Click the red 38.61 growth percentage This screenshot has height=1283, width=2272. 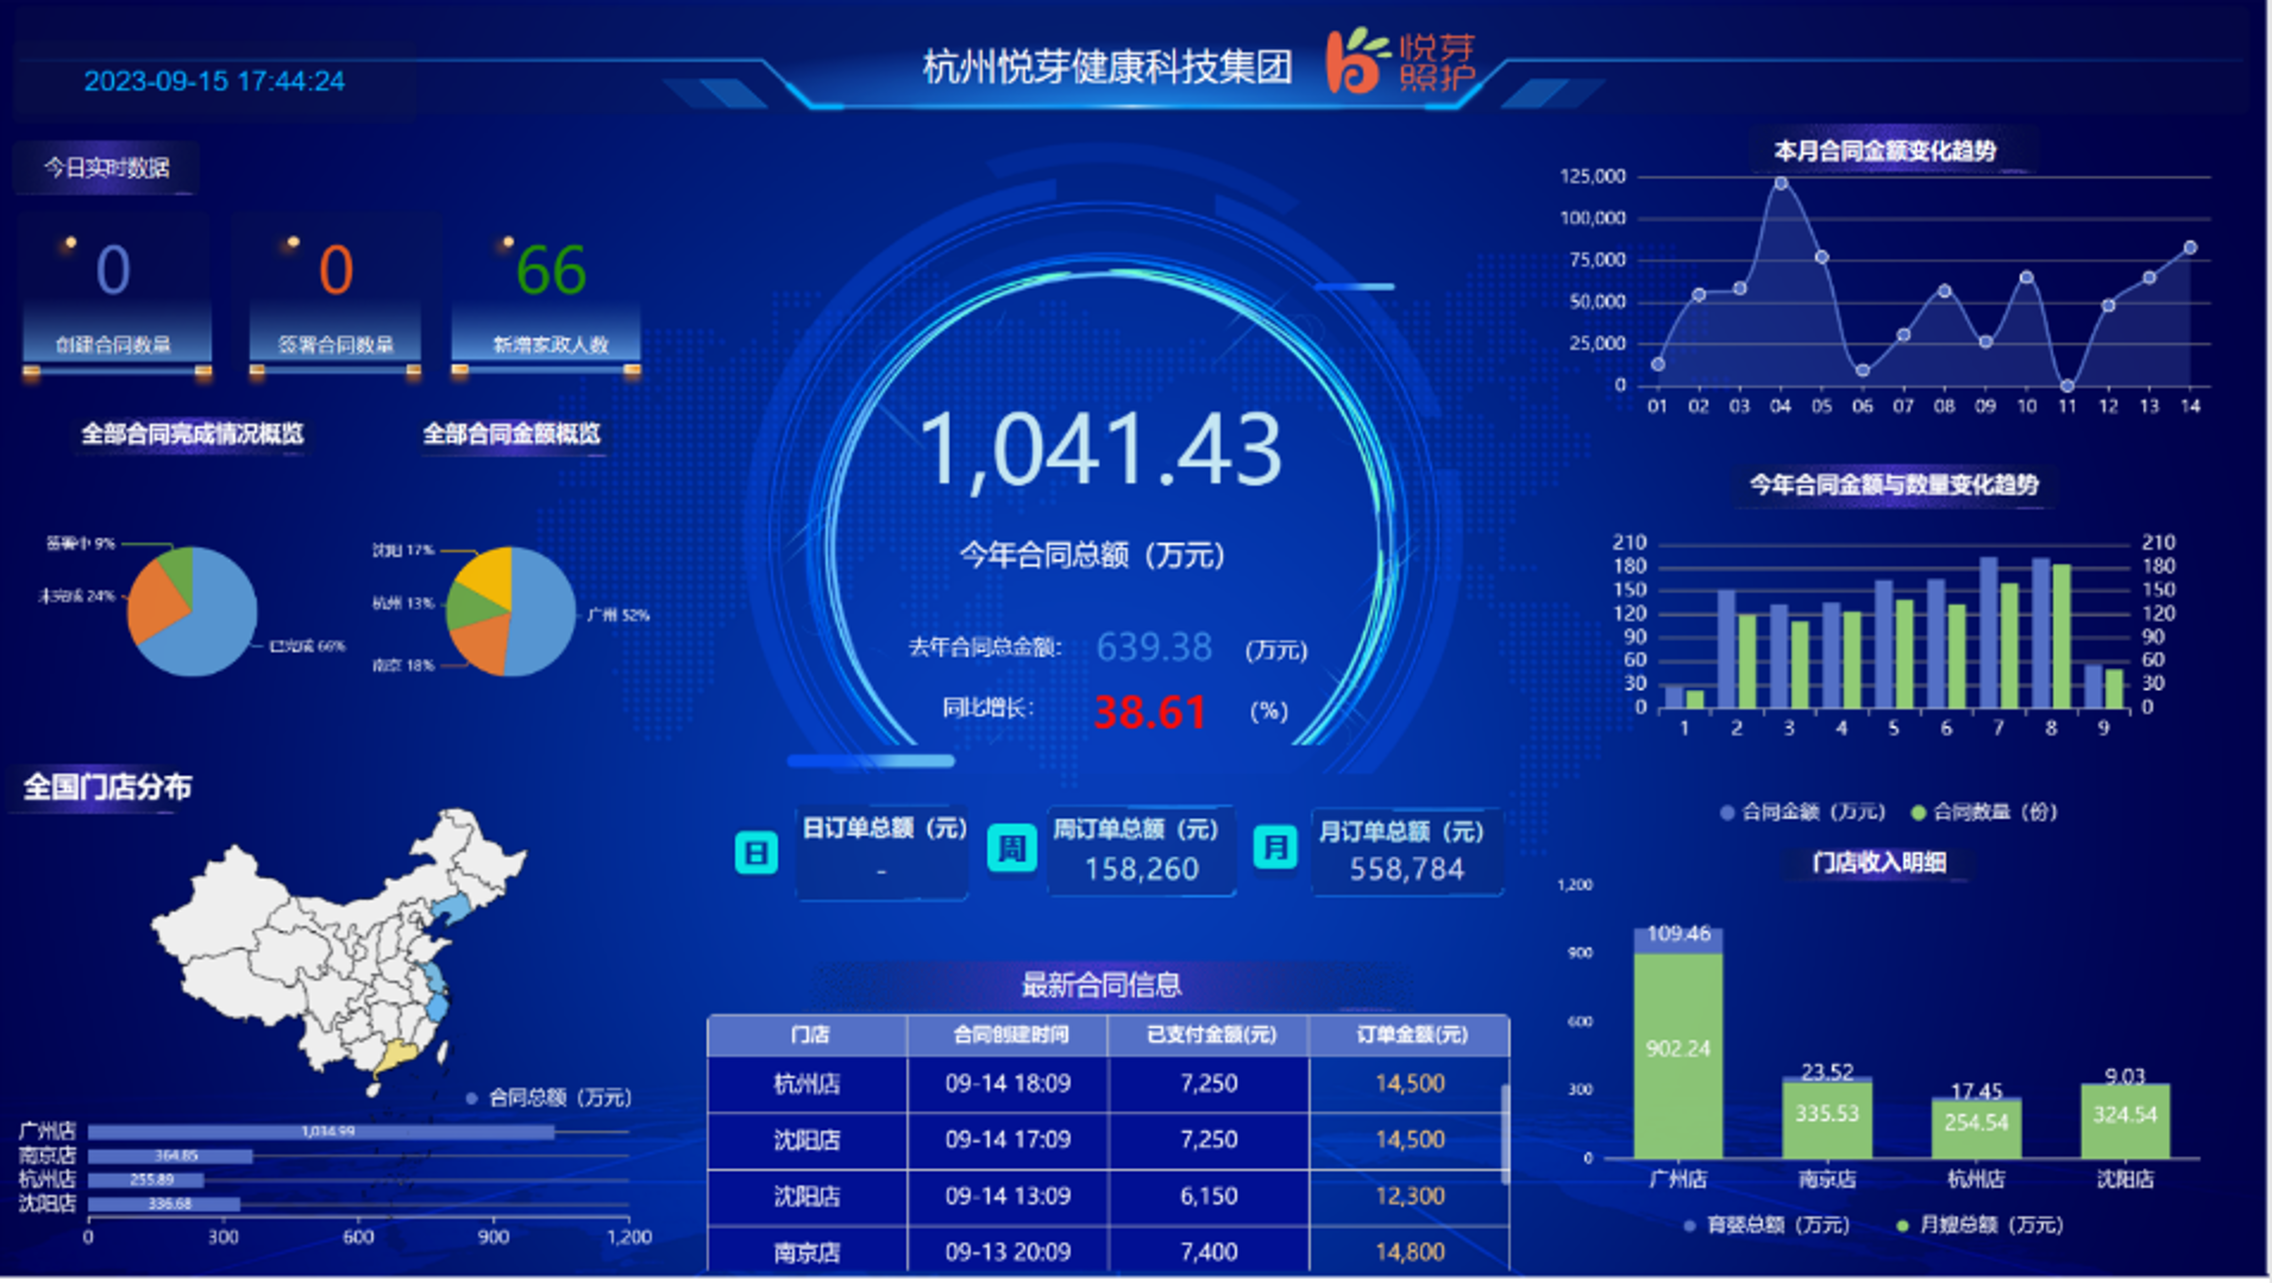tap(1150, 712)
